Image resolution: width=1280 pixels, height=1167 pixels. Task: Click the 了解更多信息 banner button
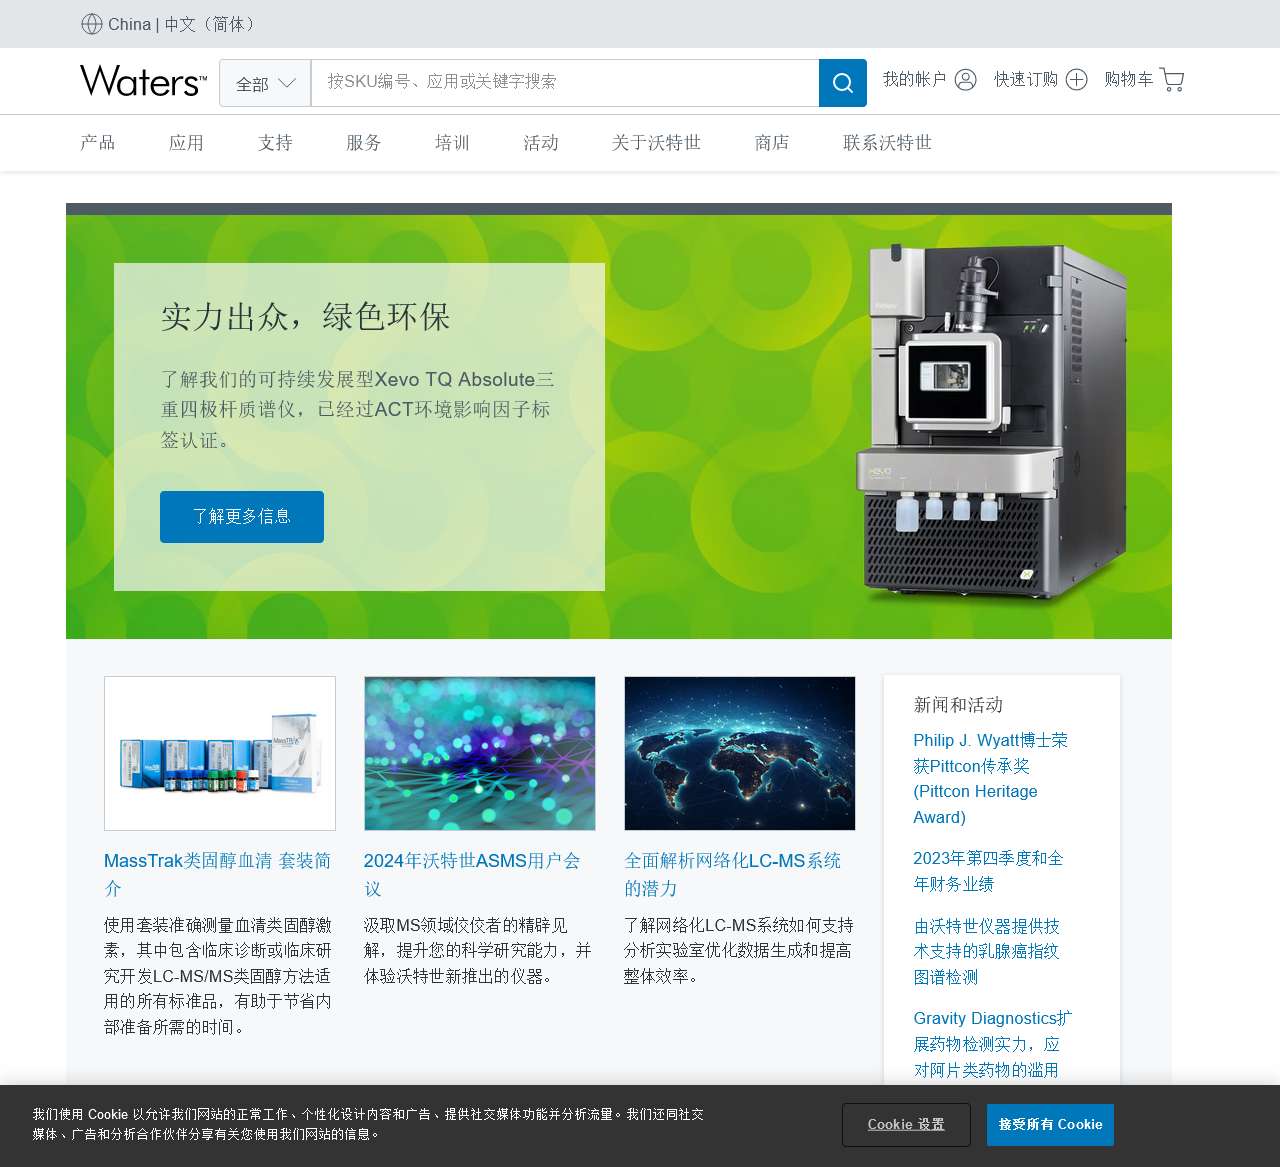click(x=241, y=517)
